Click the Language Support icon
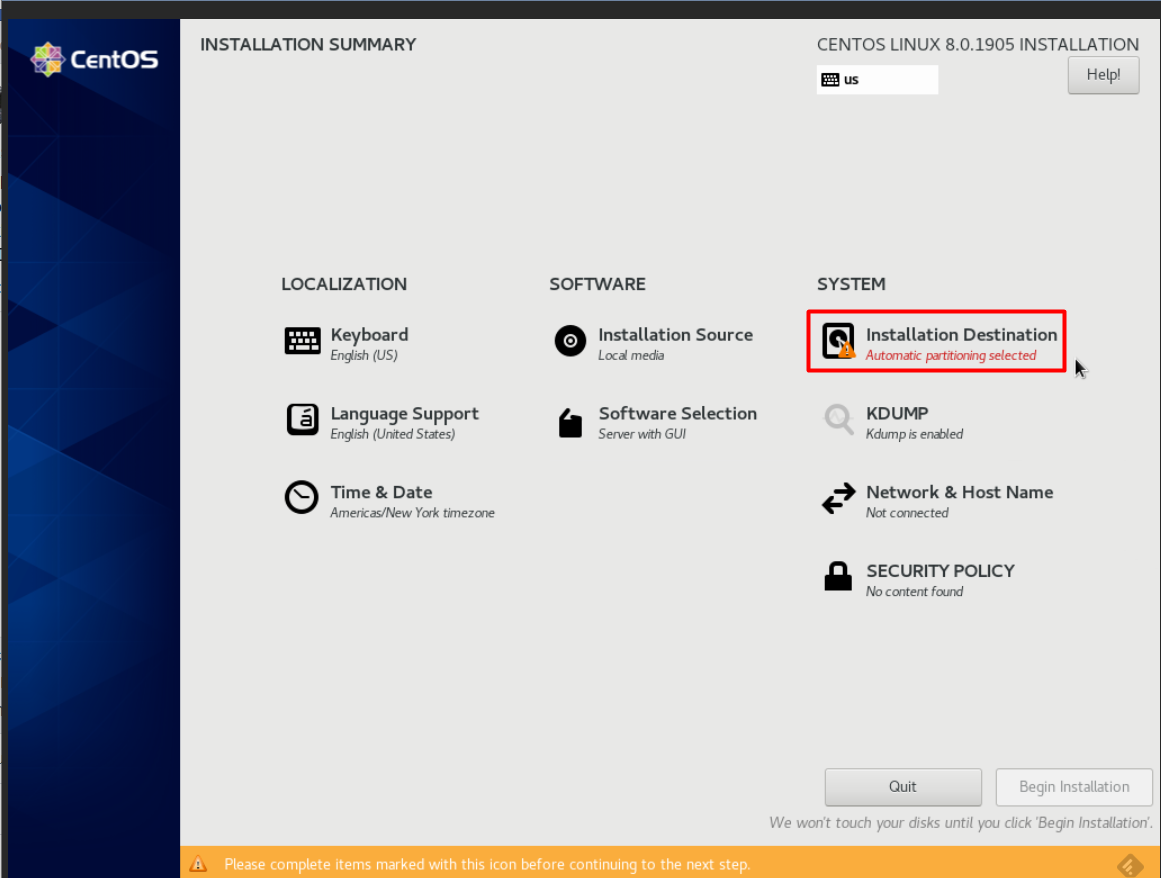Viewport: 1161px width, 878px height. 302,420
